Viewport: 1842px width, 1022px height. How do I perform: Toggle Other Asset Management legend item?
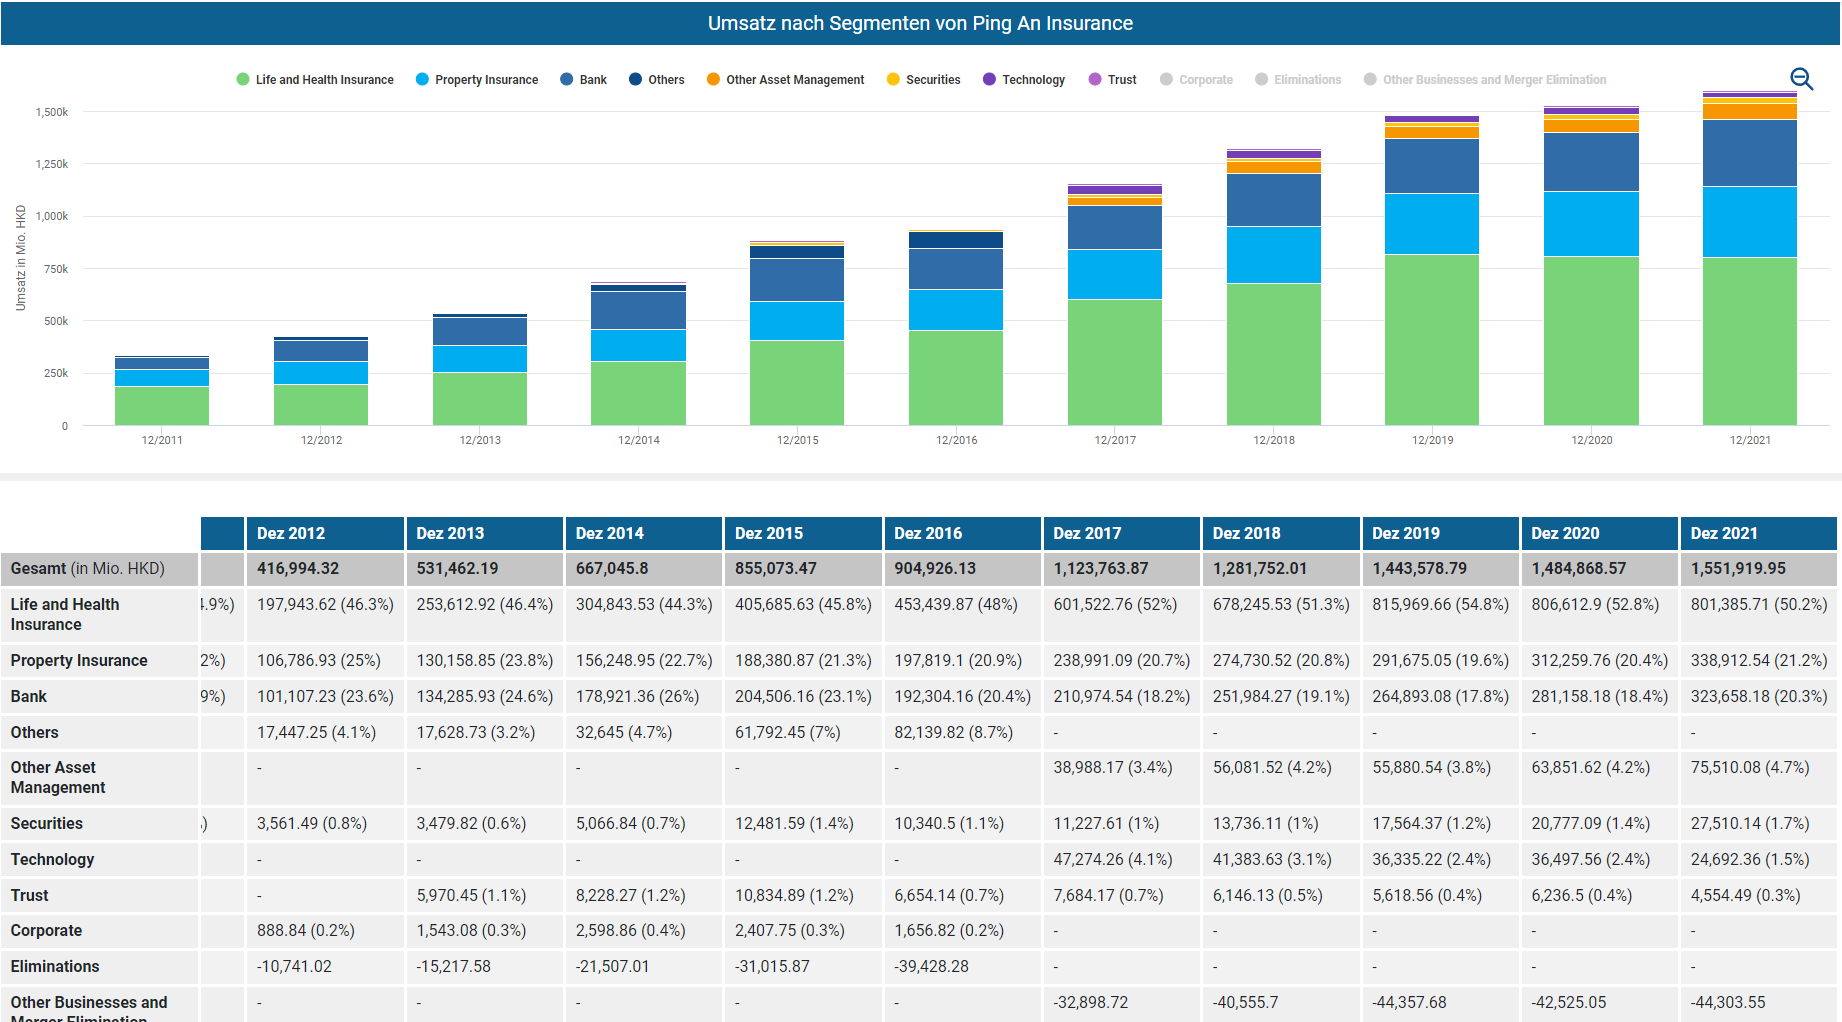[794, 80]
